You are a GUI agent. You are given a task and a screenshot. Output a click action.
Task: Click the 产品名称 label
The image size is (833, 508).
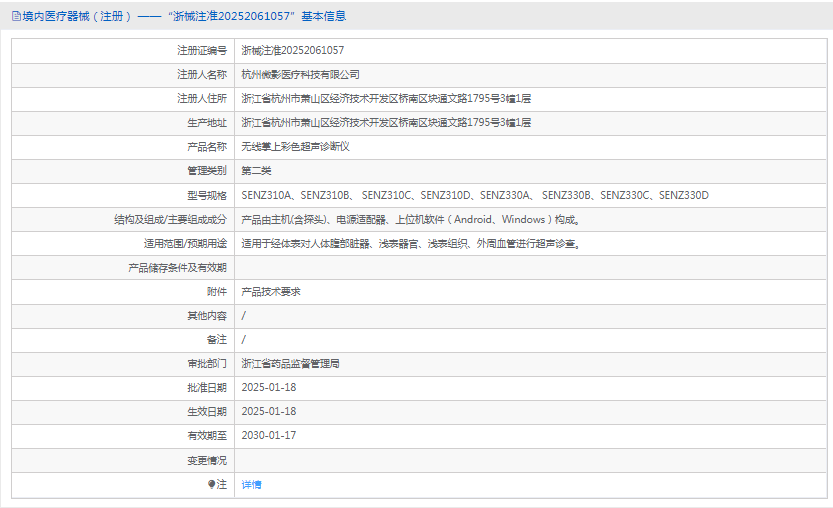[x=207, y=147]
